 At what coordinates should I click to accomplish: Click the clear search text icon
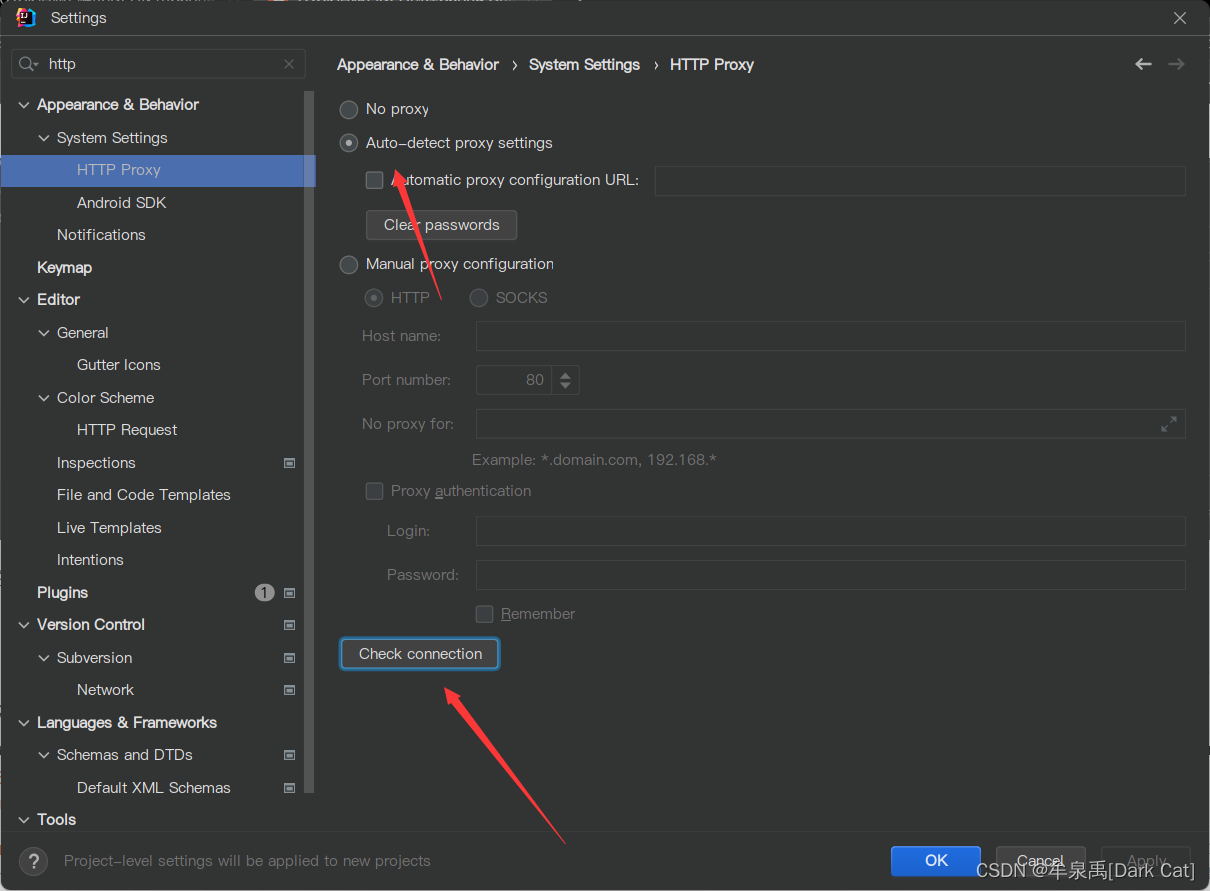pos(289,64)
